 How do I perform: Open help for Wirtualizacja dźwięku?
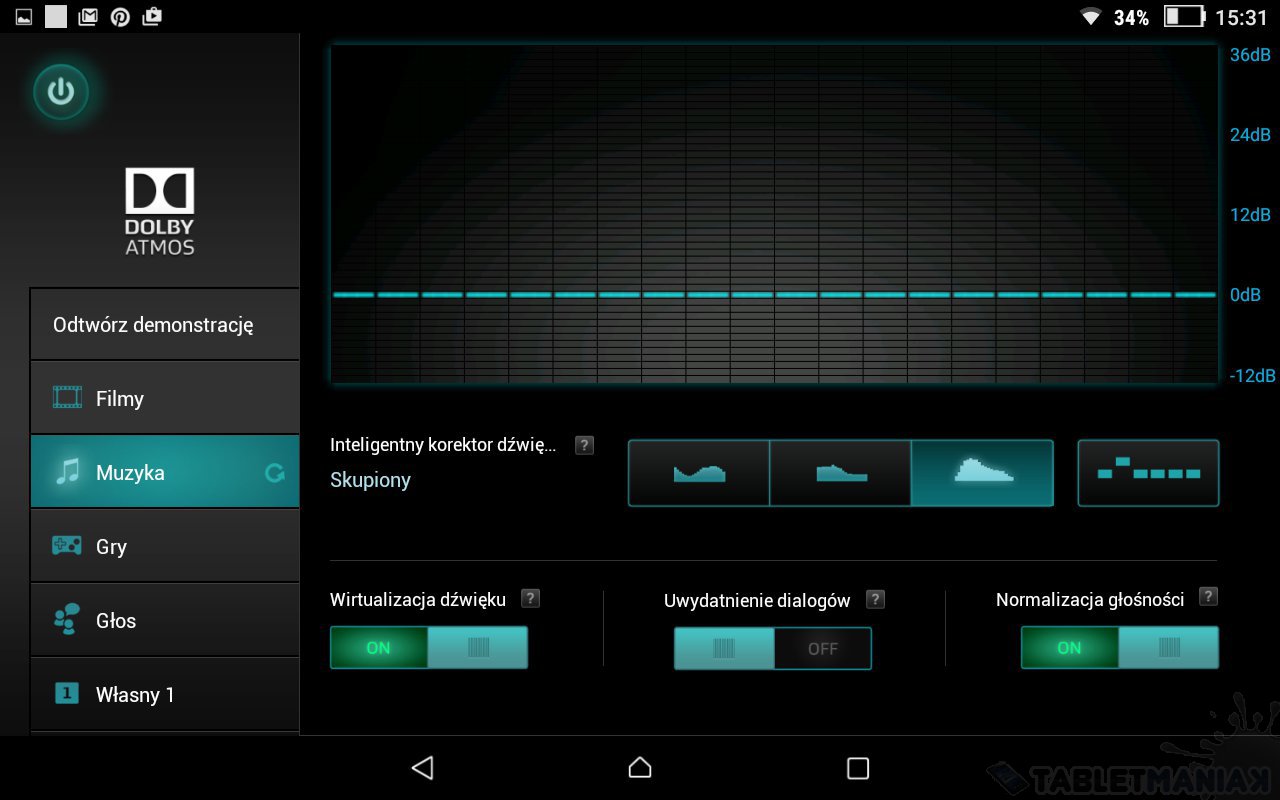[x=531, y=598]
